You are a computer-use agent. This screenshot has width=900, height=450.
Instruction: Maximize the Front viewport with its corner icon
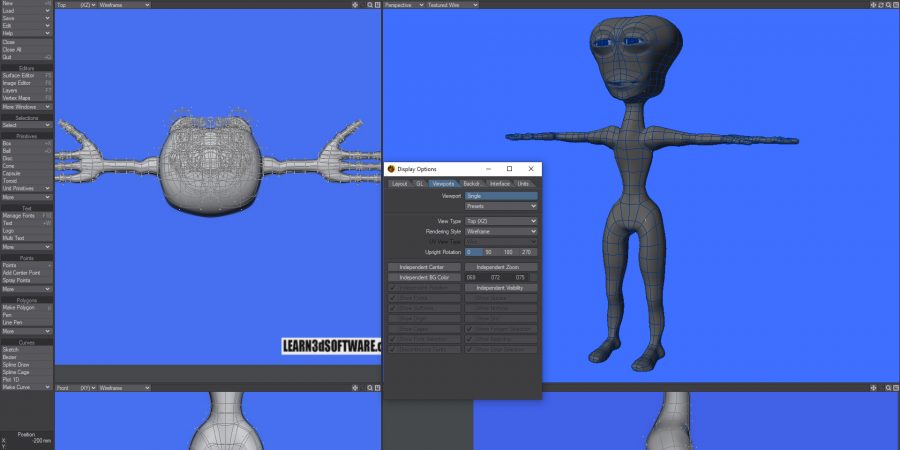(x=375, y=386)
